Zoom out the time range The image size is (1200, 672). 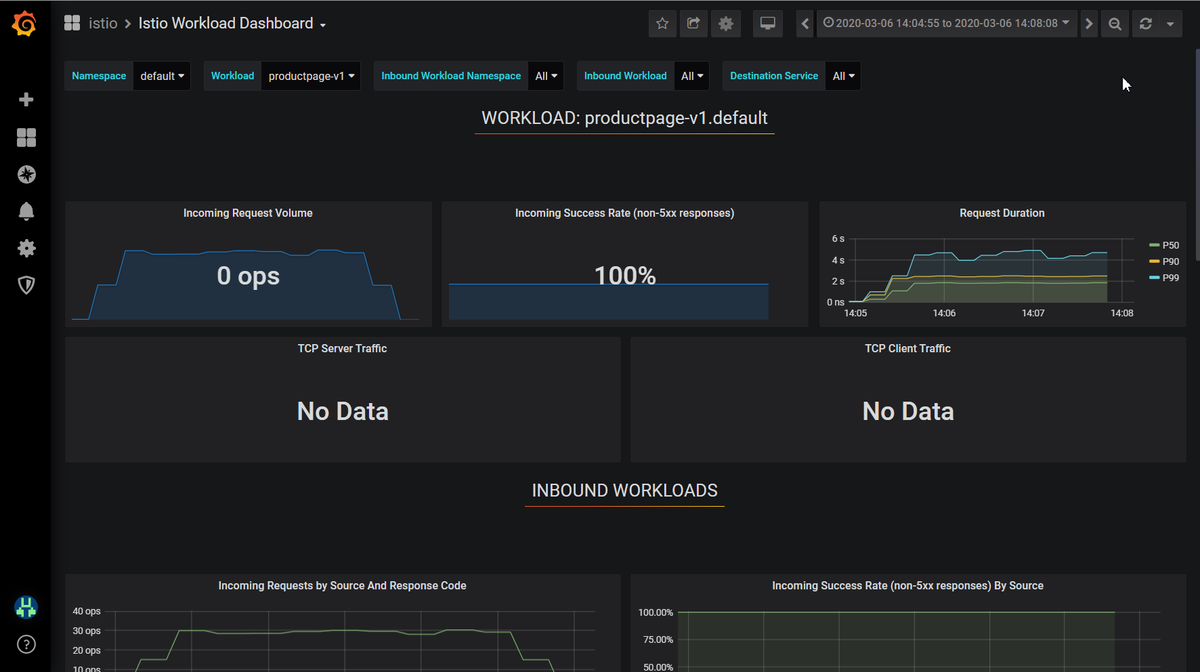tap(1115, 24)
